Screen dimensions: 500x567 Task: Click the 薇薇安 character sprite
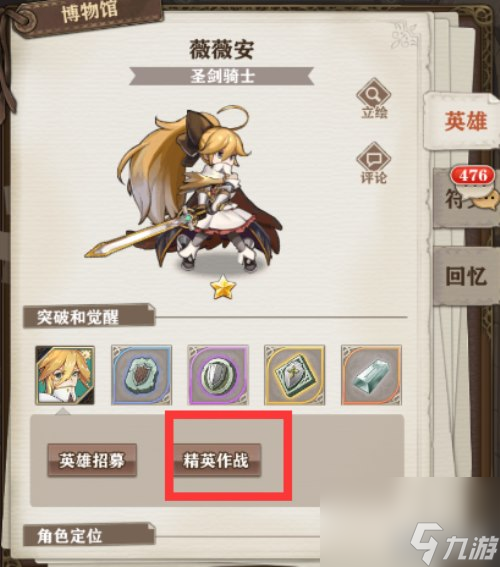point(184,188)
